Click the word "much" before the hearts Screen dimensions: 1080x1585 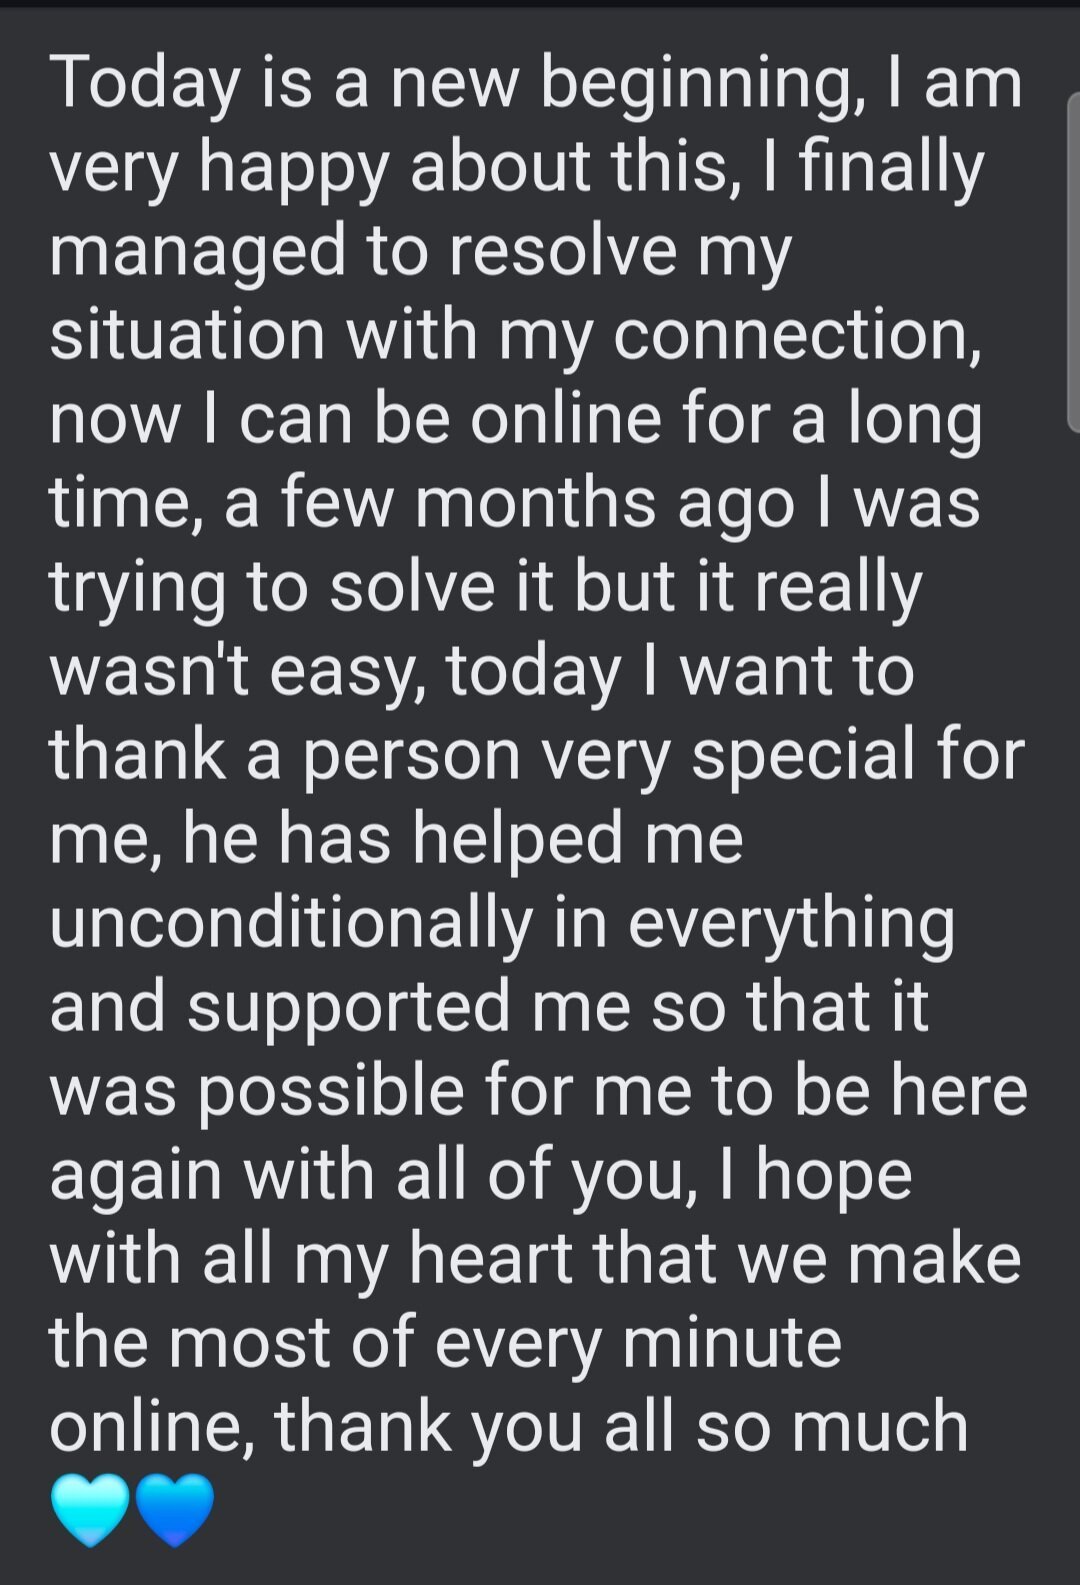880,1426
